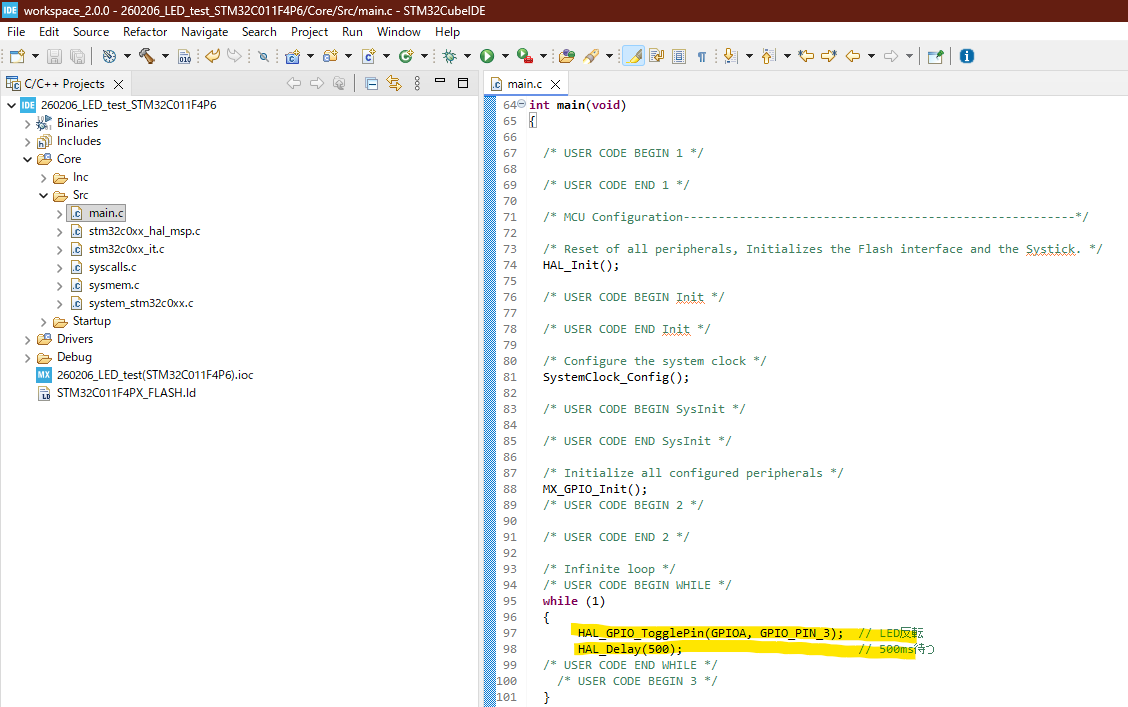Click Collapse All in Projects panel

pos(371,84)
